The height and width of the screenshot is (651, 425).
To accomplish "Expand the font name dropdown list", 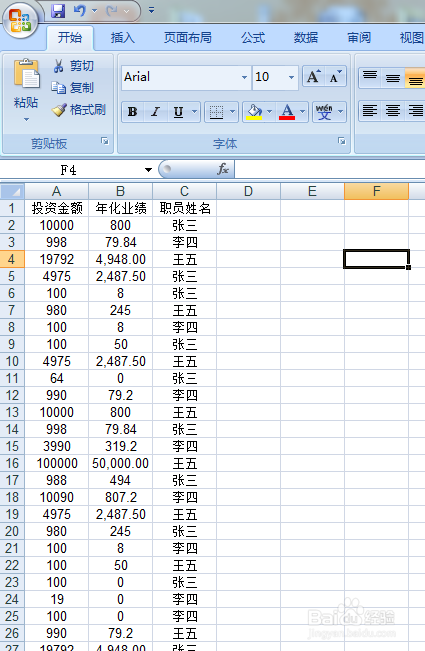I will (x=244, y=77).
